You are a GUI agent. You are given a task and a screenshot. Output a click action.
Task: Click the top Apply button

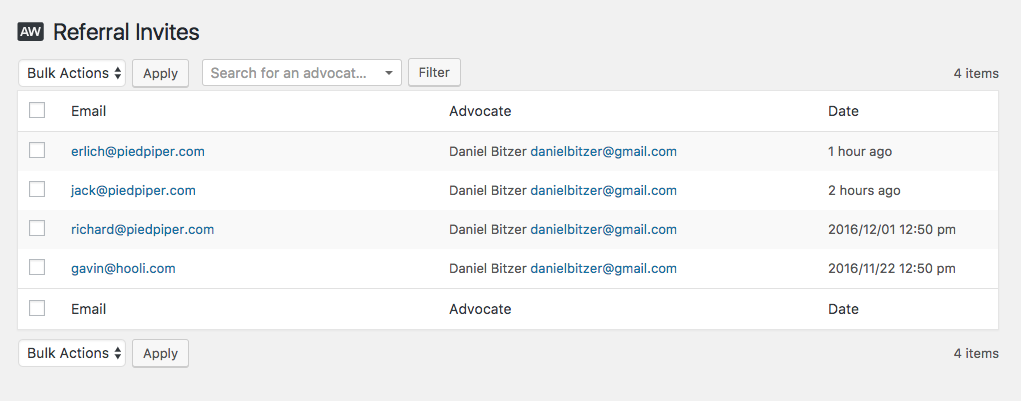(x=160, y=73)
